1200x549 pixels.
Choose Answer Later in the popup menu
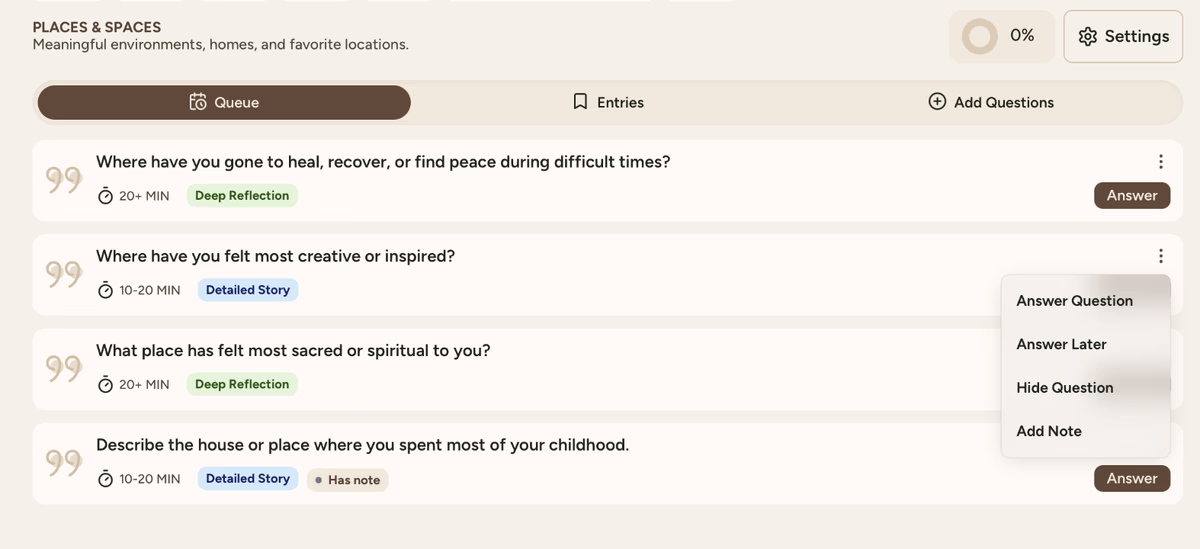pyautogui.click(x=1061, y=344)
